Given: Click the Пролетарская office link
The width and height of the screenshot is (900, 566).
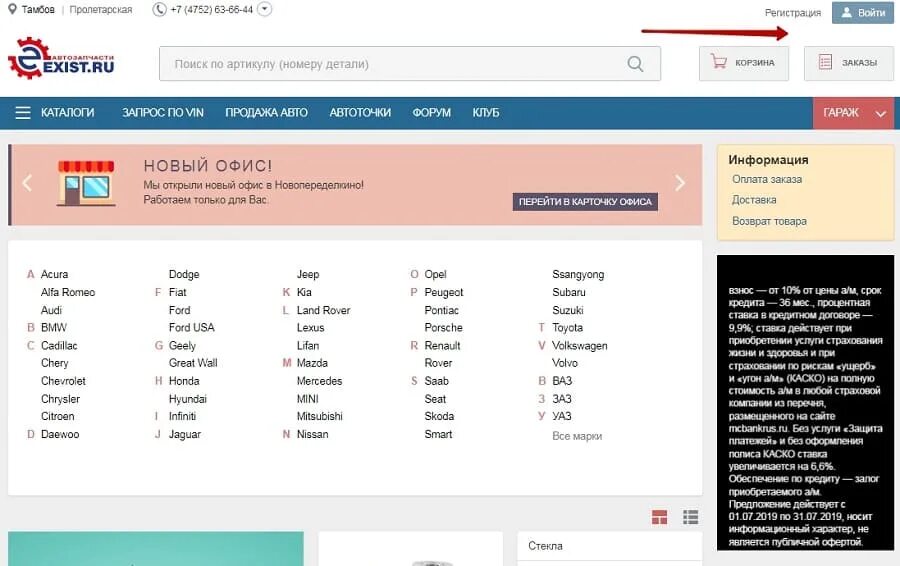Looking at the screenshot, I should [x=100, y=10].
